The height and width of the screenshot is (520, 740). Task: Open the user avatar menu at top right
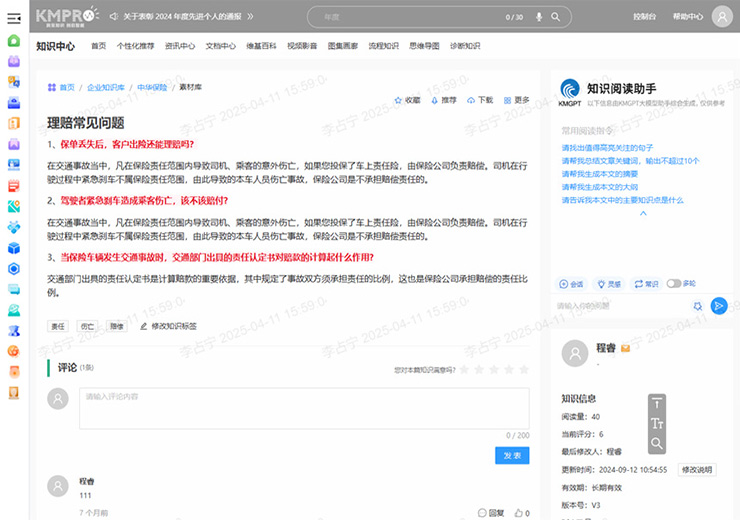click(722, 17)
